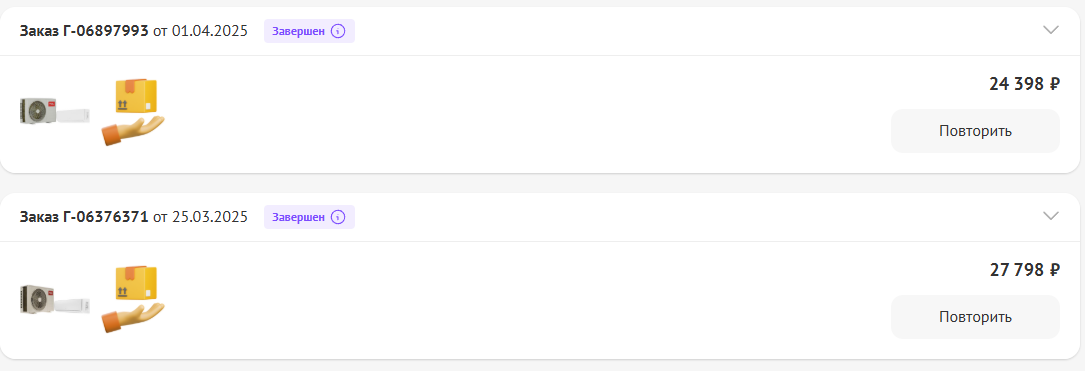
Task: Click date 01.04.2025 in first order header
Action: 210,31
